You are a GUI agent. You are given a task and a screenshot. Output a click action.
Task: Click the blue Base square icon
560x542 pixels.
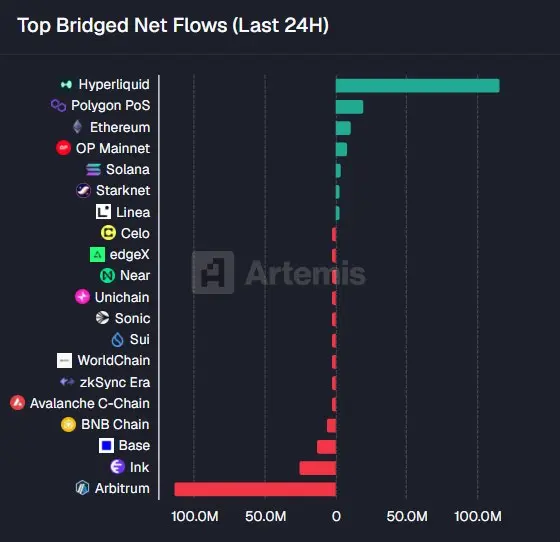(106, 446)
